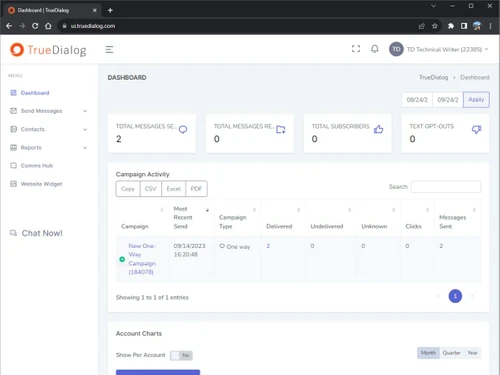Screen dimensions: 500x375
Task: Open the browser extensions puzzle icon
Action: [451, 26]
